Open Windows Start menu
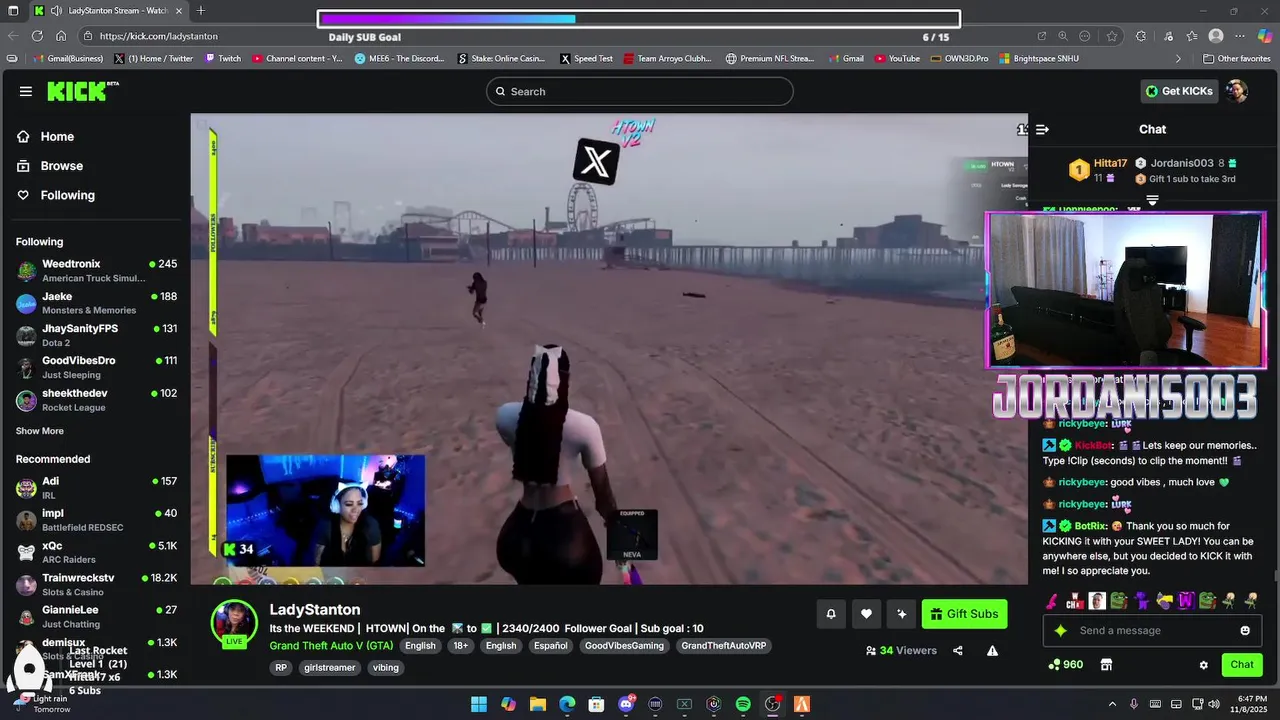Screen dimensions: 1280x720 [479, 704]
